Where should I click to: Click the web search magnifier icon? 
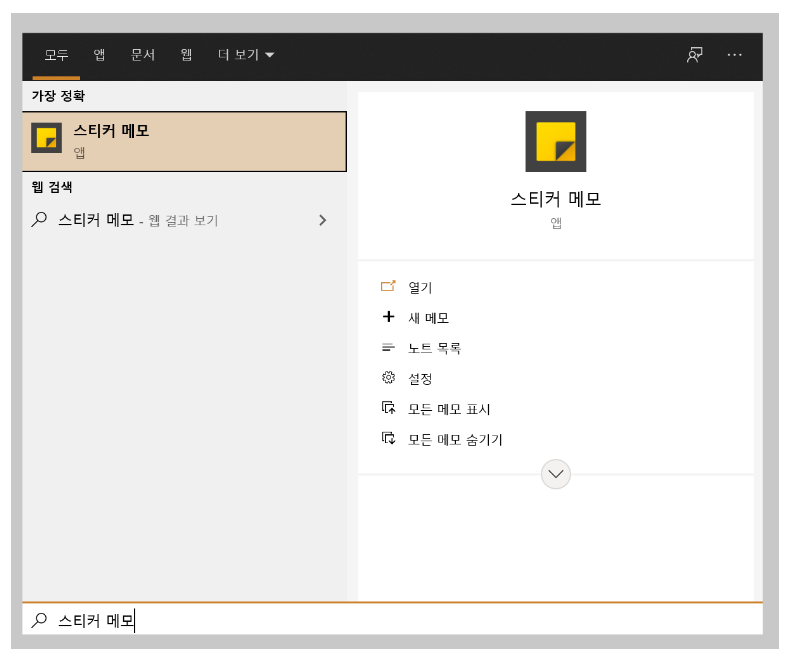pos(39,220)
